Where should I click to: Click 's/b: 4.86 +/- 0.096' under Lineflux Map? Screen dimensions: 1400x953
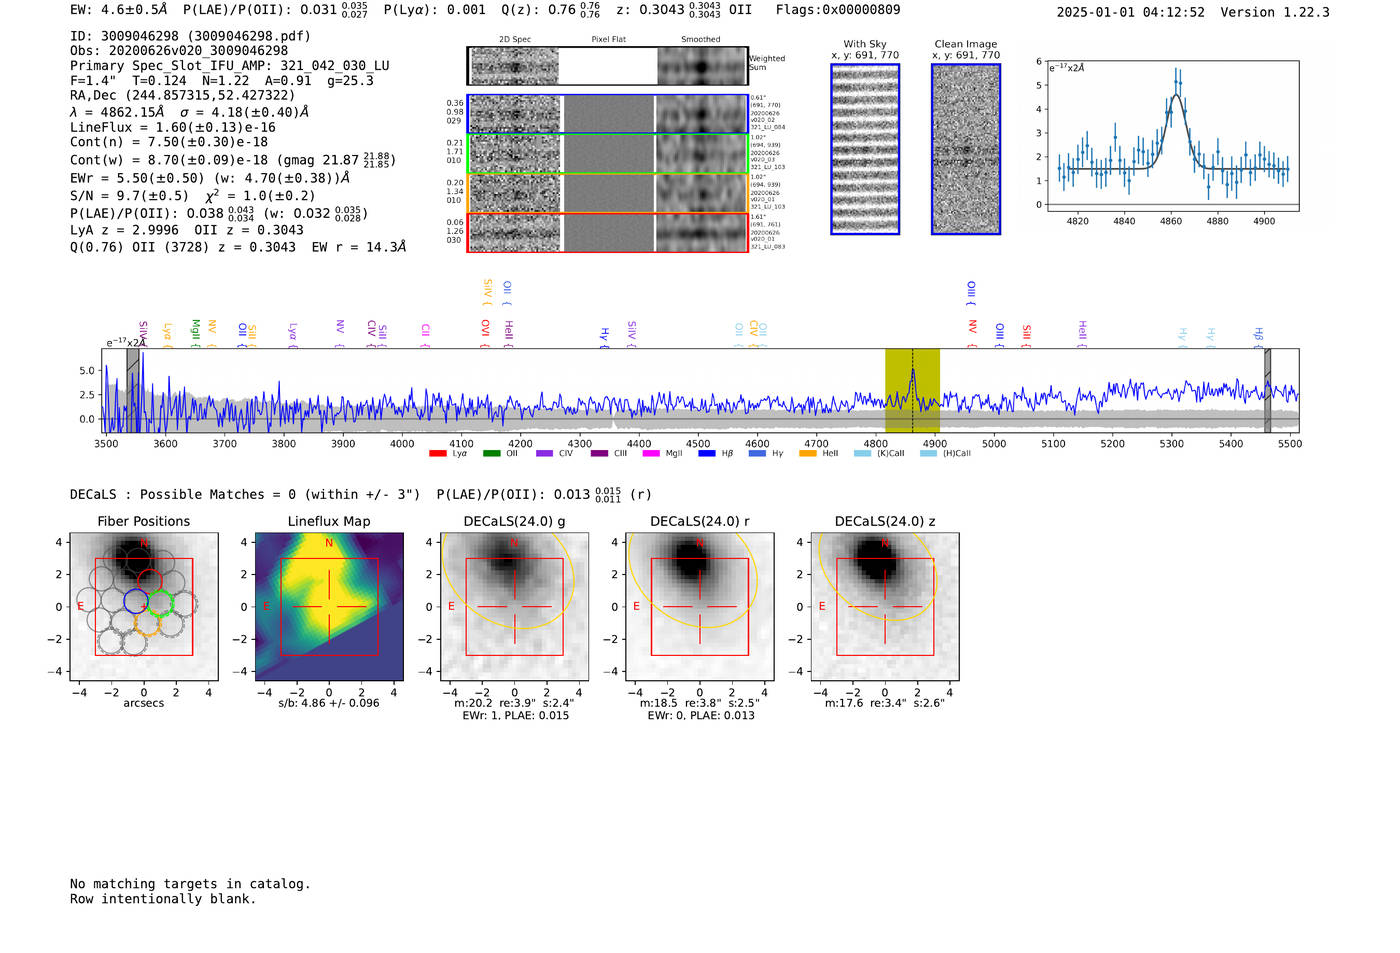pyautogui.click(x=329, y=703)
